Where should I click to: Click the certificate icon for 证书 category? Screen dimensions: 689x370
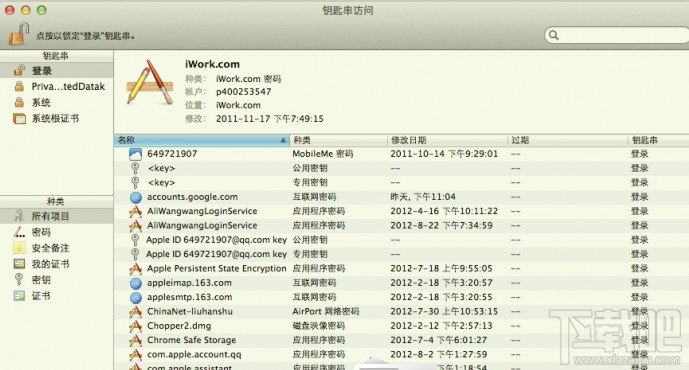(x=19, y=295)
